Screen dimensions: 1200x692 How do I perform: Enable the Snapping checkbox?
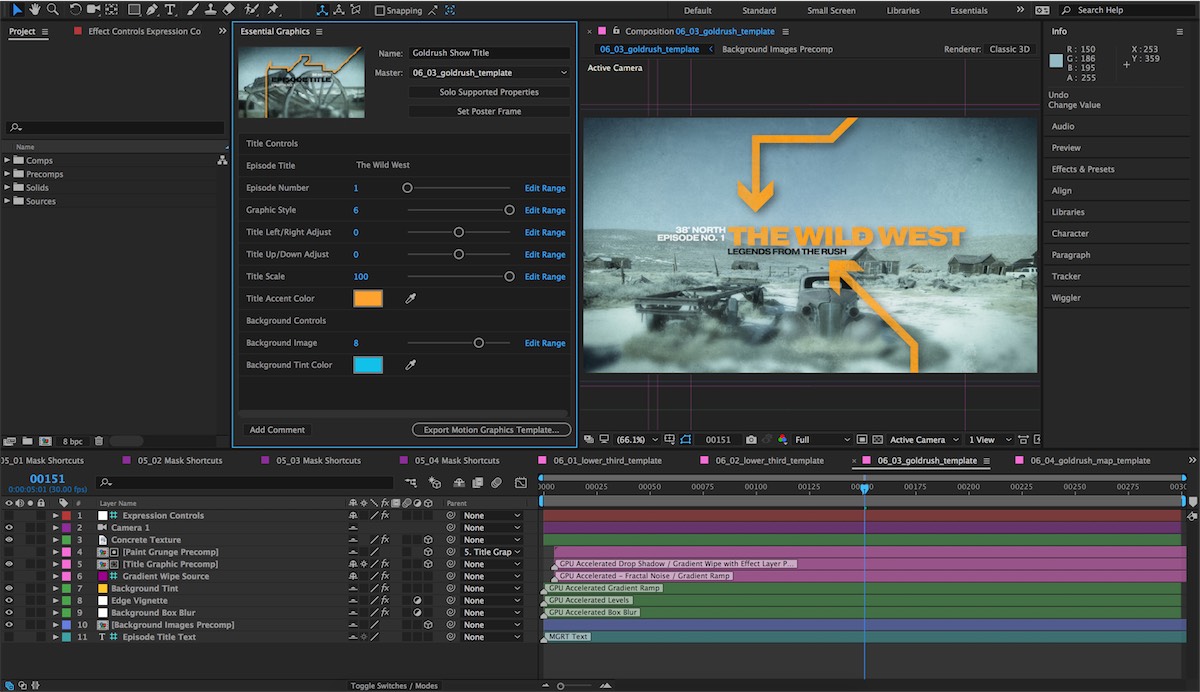click(380, 11)
